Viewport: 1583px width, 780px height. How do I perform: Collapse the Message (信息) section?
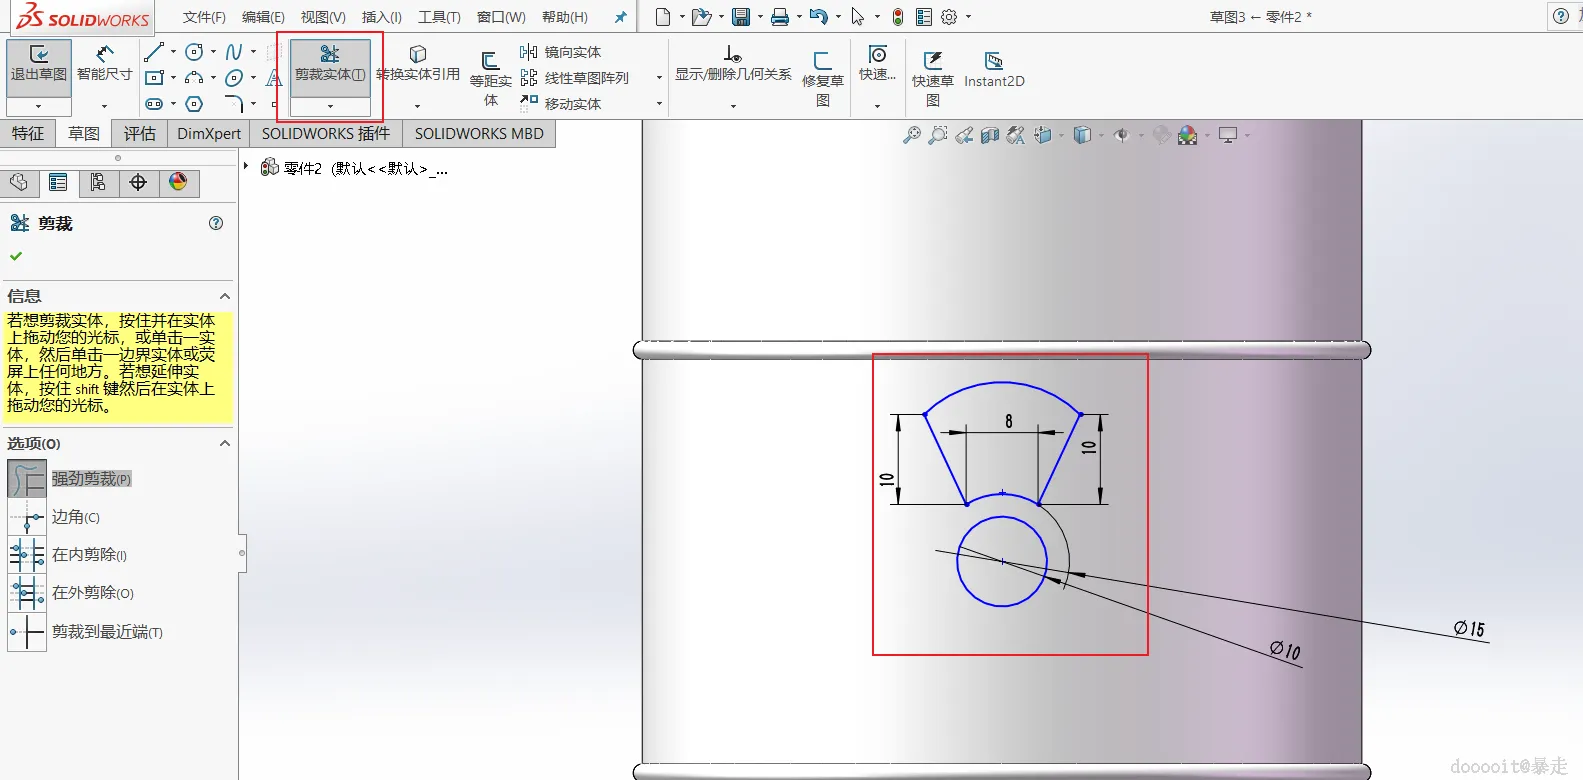tap(225, 296)
